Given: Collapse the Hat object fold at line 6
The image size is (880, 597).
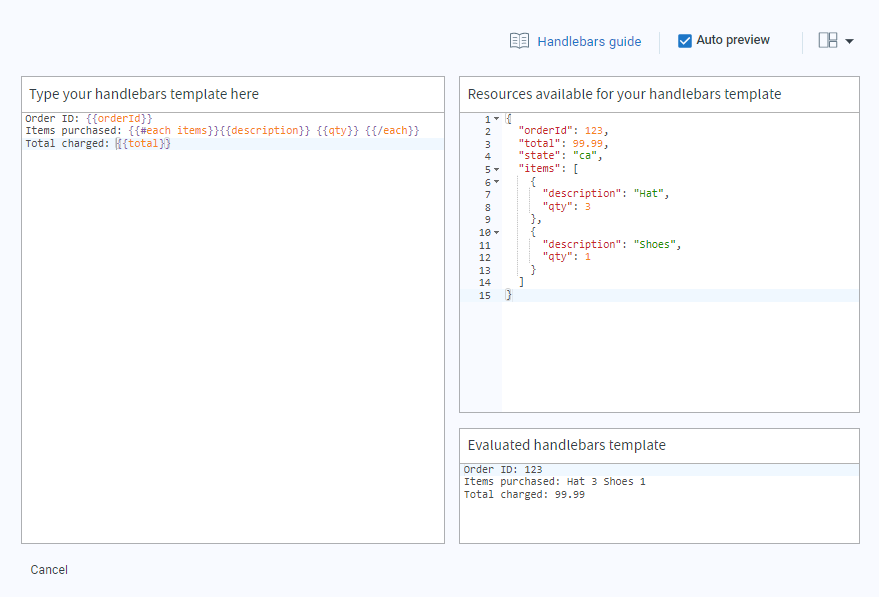Looking at the screenshot, I should click(497, 182).
